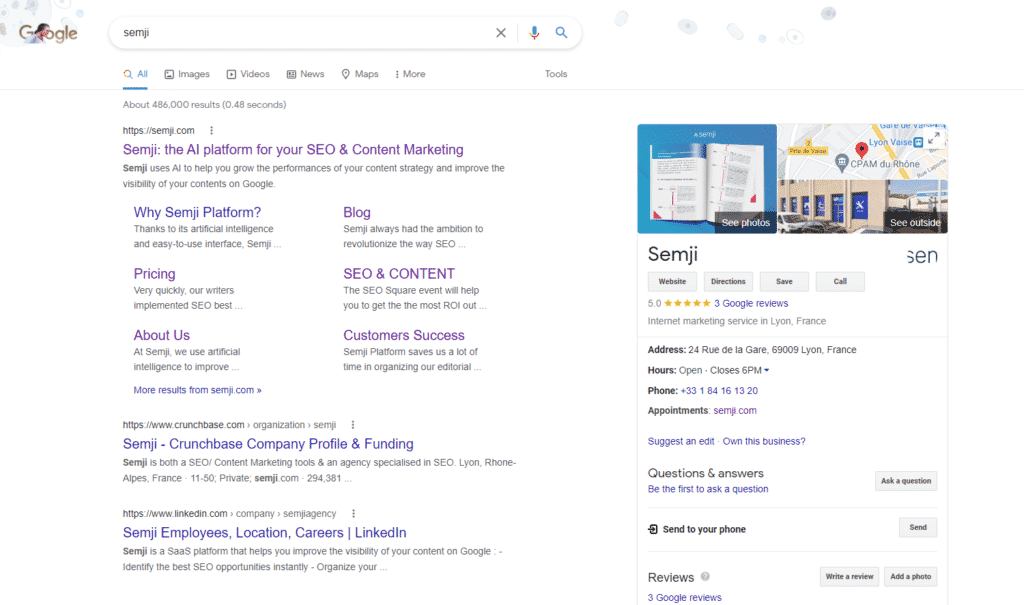The image size is (1024, 605).
Task: Click the Ask a question button
Action: point(906,481)
